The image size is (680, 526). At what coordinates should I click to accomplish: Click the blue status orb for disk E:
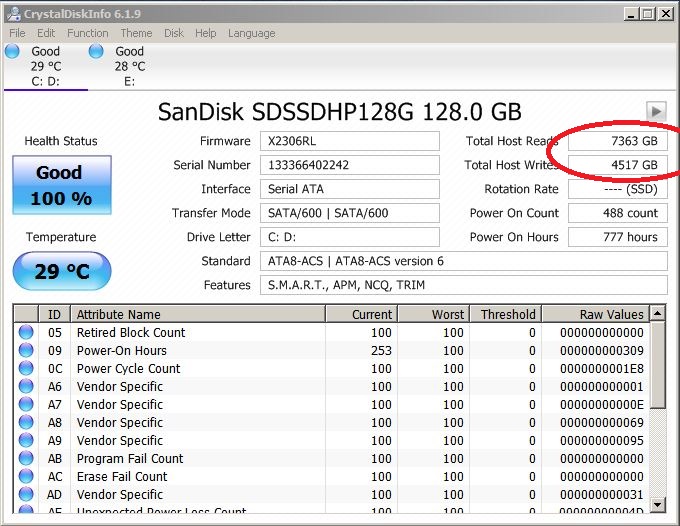(x=96, y=51)
